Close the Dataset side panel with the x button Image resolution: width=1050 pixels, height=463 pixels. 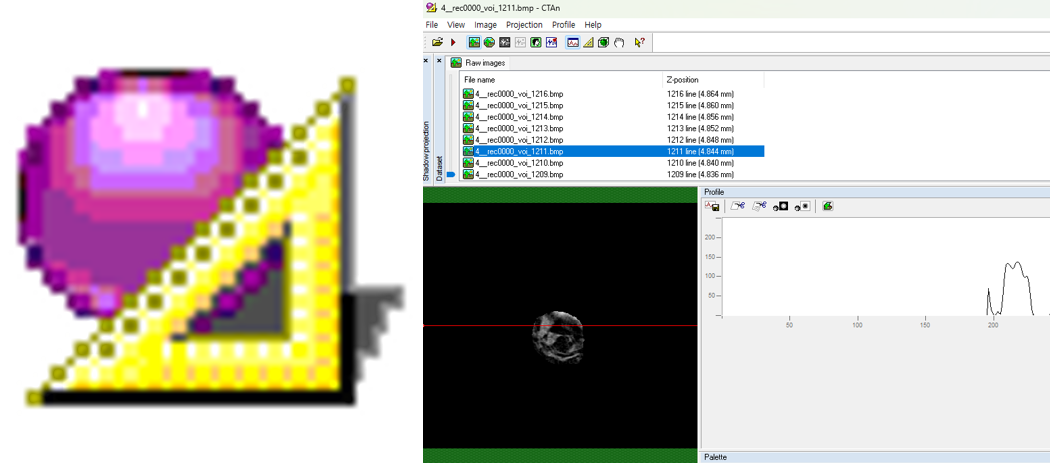coord(439,60)
